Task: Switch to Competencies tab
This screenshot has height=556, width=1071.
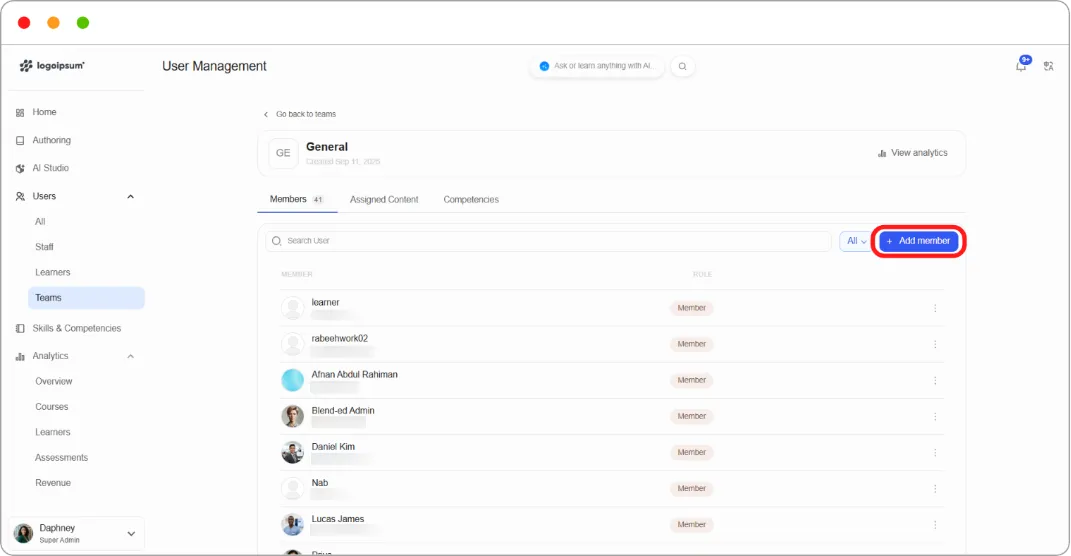Action: 471,199
